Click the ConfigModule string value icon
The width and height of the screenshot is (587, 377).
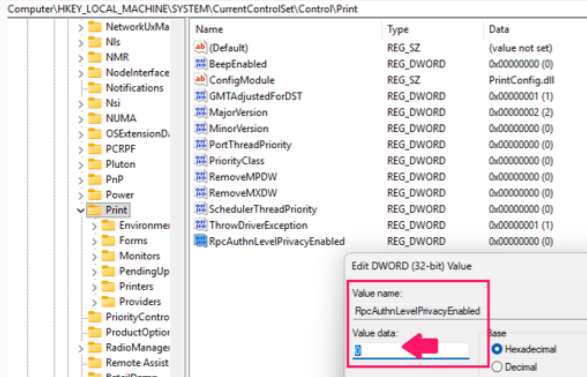(x=200, y=80)
